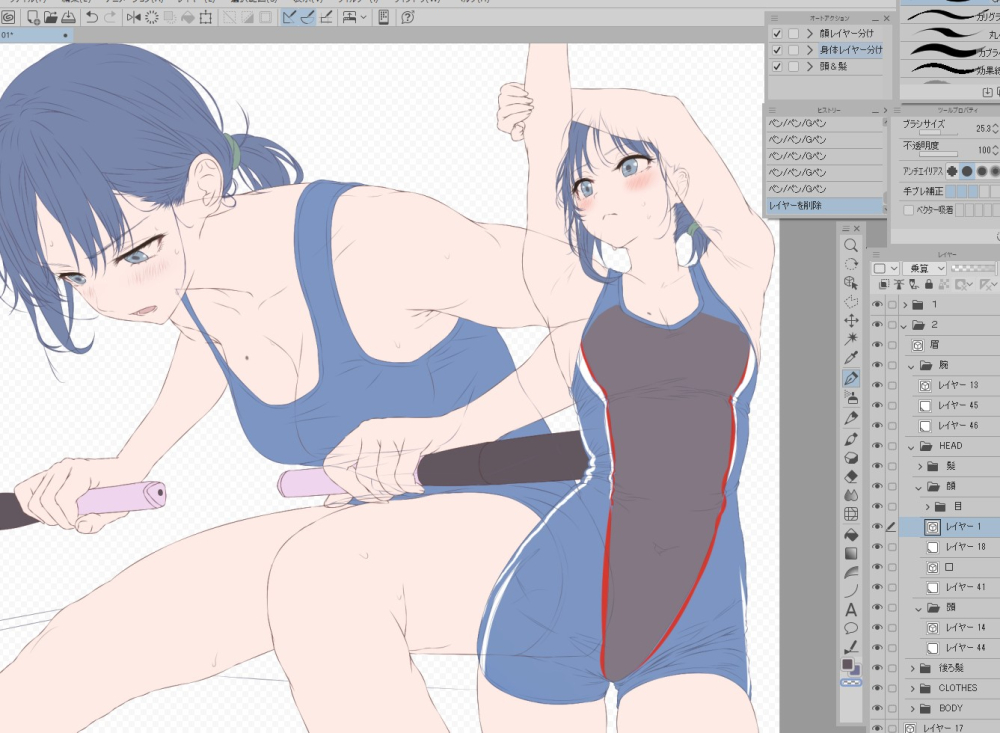
Task: Toggle checkbox for 顔&髪 auto action
Action: pos(777,66)
